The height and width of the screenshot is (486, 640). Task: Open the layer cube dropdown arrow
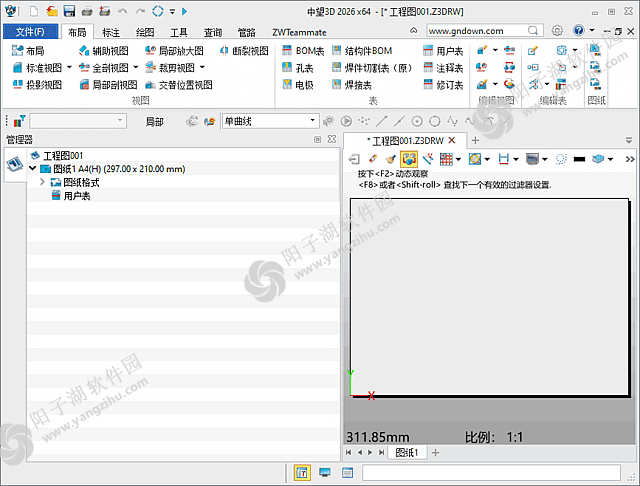point(611,159)
